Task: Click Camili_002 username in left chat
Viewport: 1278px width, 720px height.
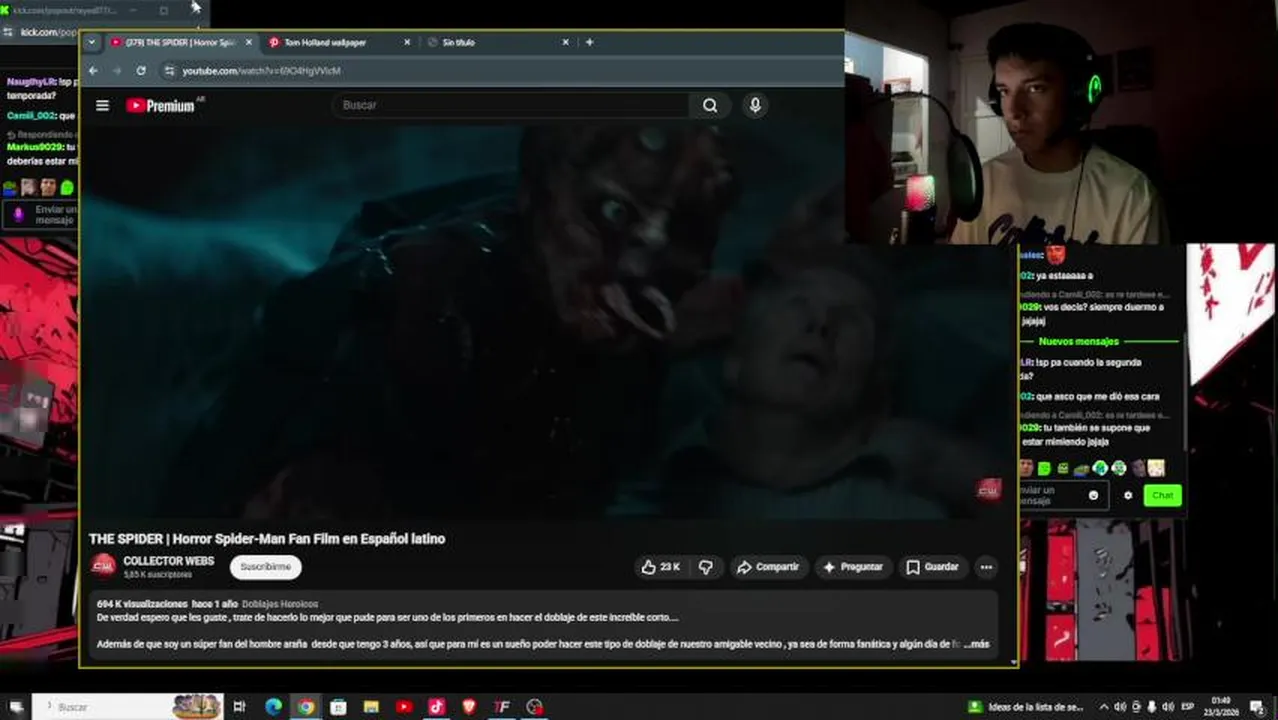Action: [x=31, y=116]
